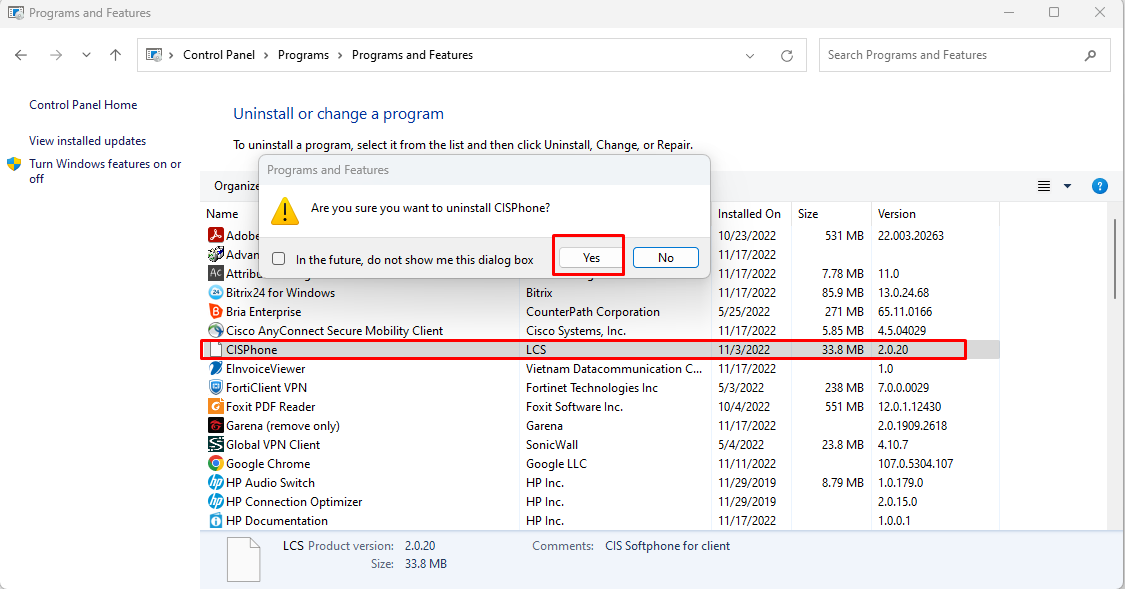Sort by the Size column header
Viewport: 1125px width, 589px height.
point(808,214)
